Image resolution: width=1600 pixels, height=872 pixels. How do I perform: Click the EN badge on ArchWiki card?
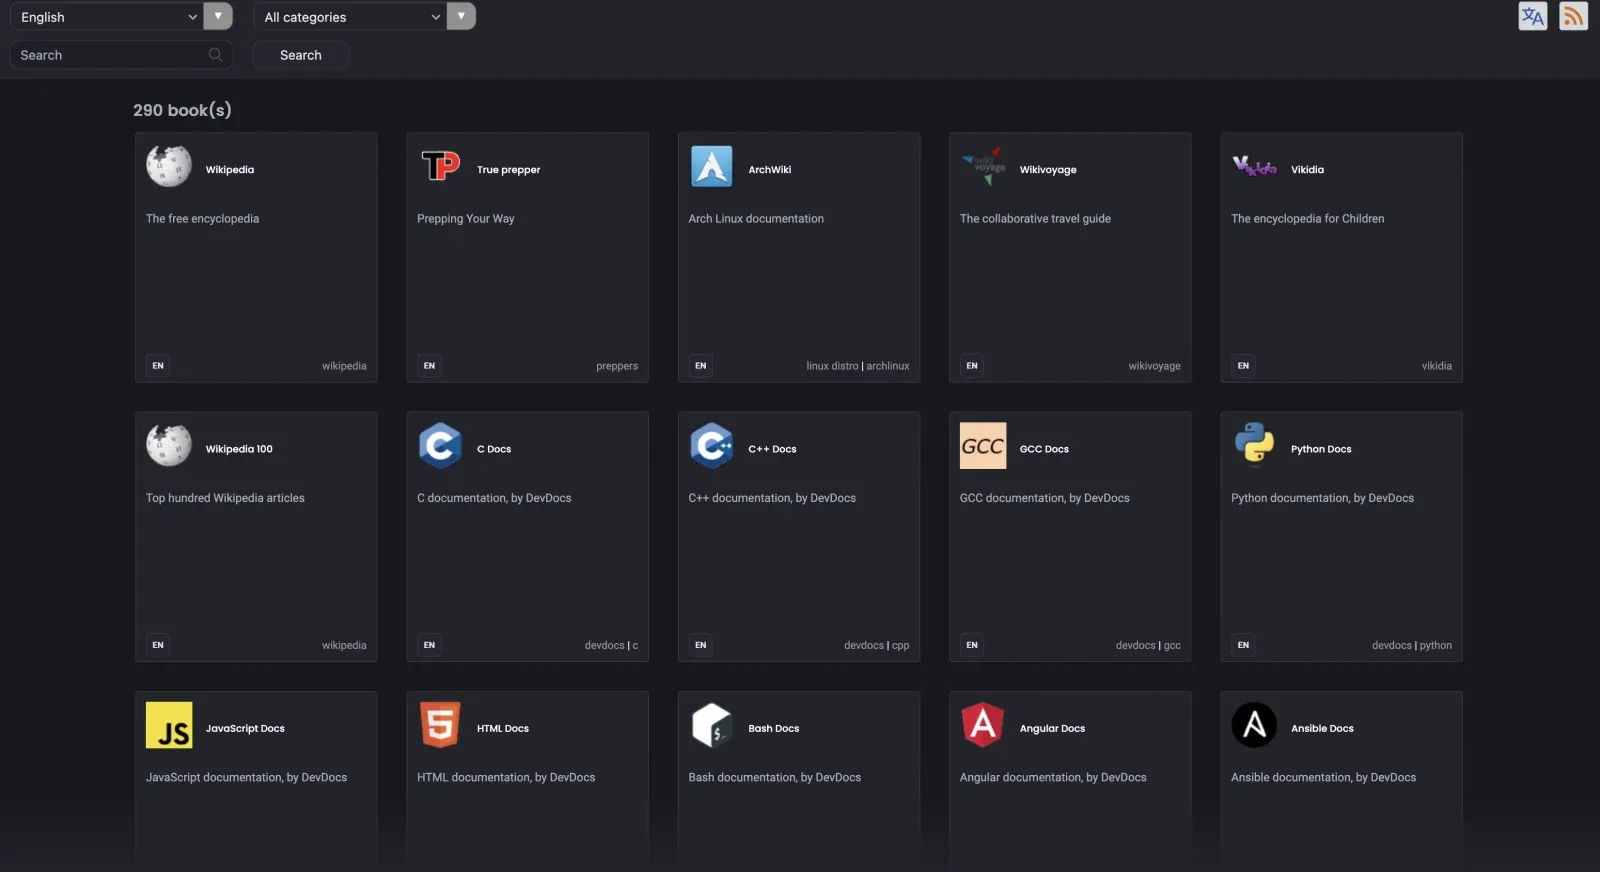[x=700, y=366]
